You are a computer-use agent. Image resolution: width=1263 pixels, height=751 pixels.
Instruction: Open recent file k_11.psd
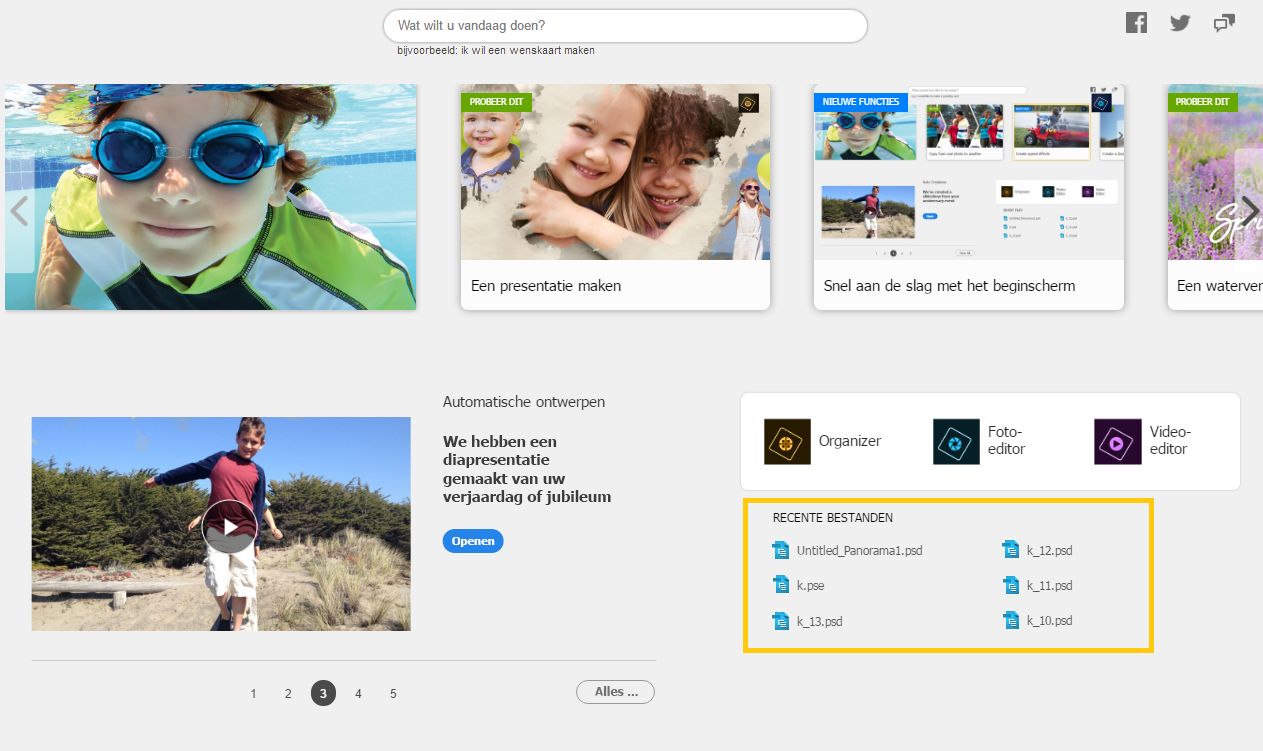click(x=1049, y=585)
